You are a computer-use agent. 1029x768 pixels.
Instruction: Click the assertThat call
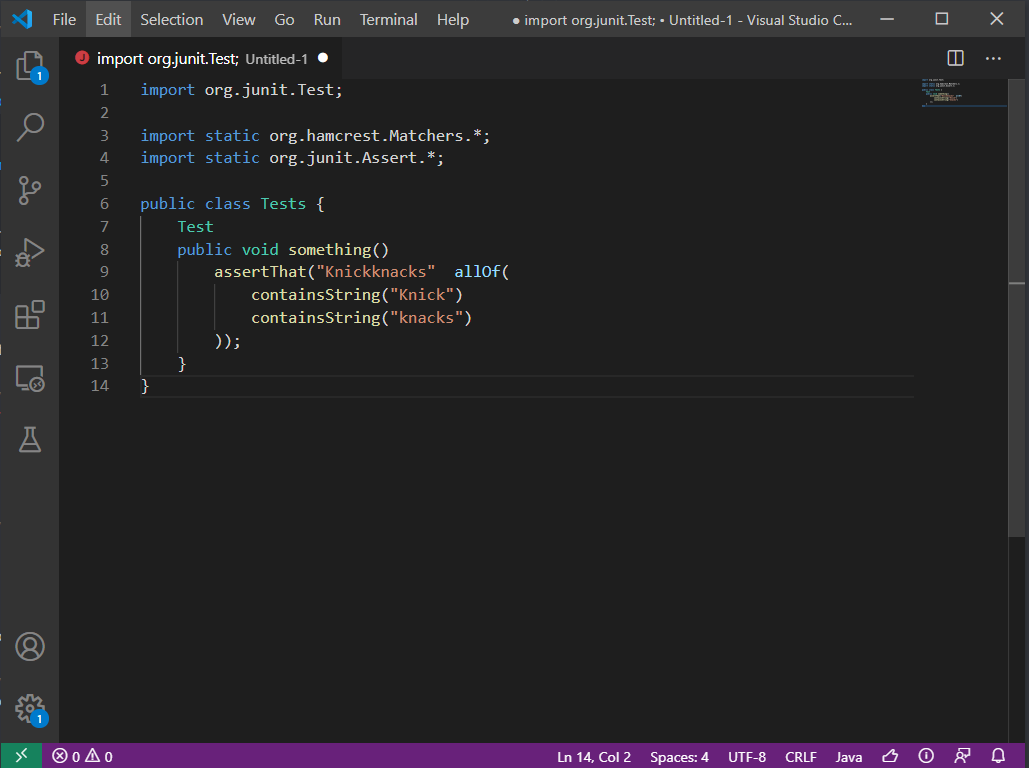tap(260, 272)
